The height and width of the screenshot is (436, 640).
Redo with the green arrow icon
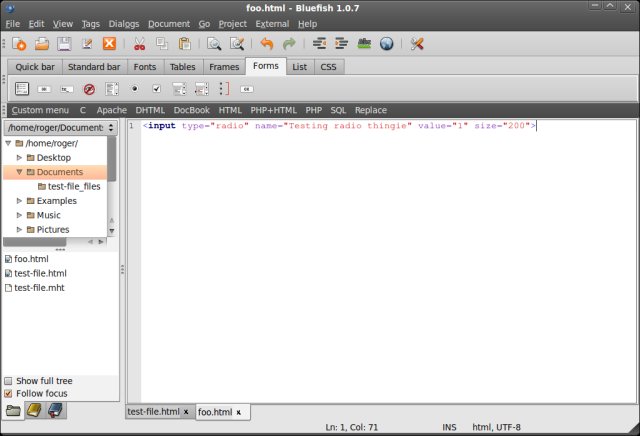pyautogui.click(x=289, y=44)
